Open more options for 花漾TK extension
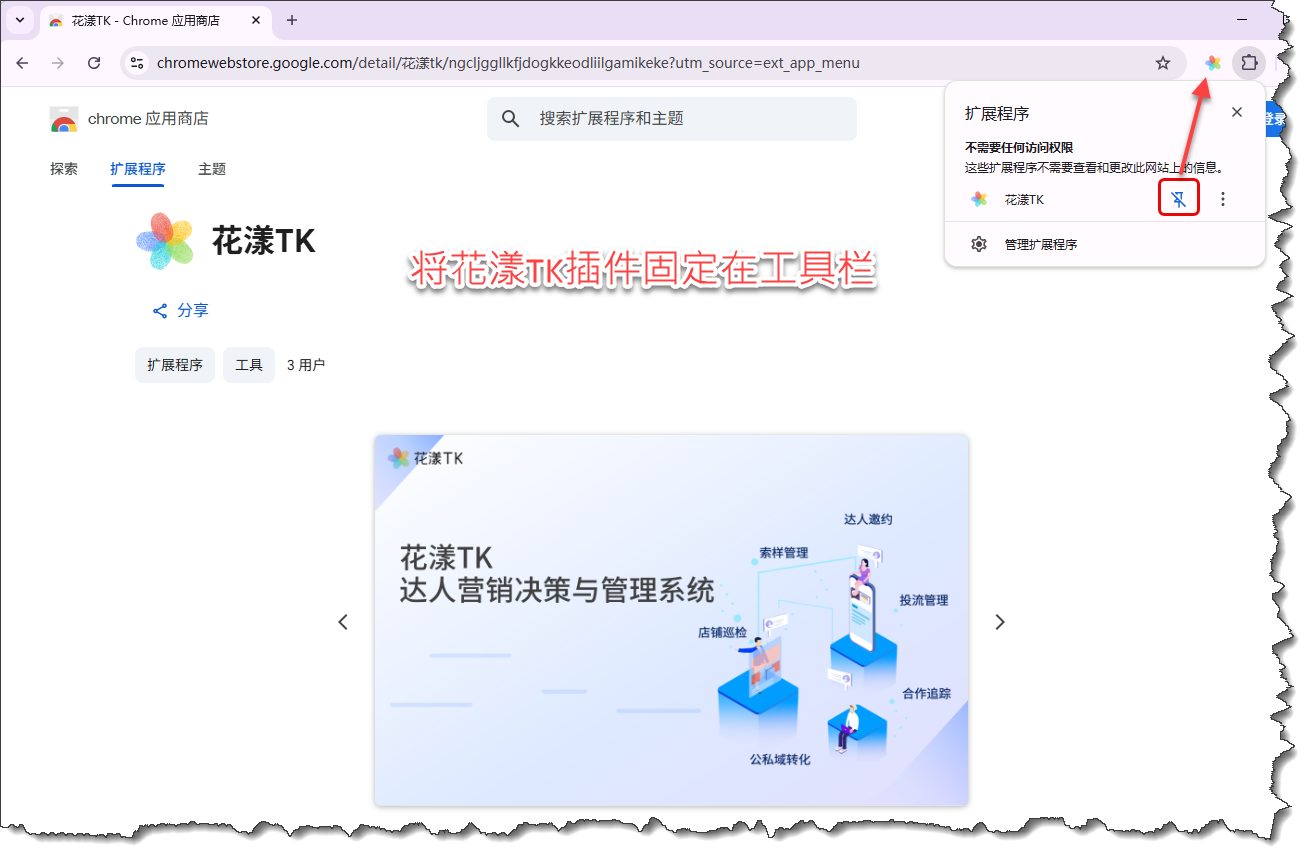The height and width of the screenshot is (862, 1316). click(1222, 199)
